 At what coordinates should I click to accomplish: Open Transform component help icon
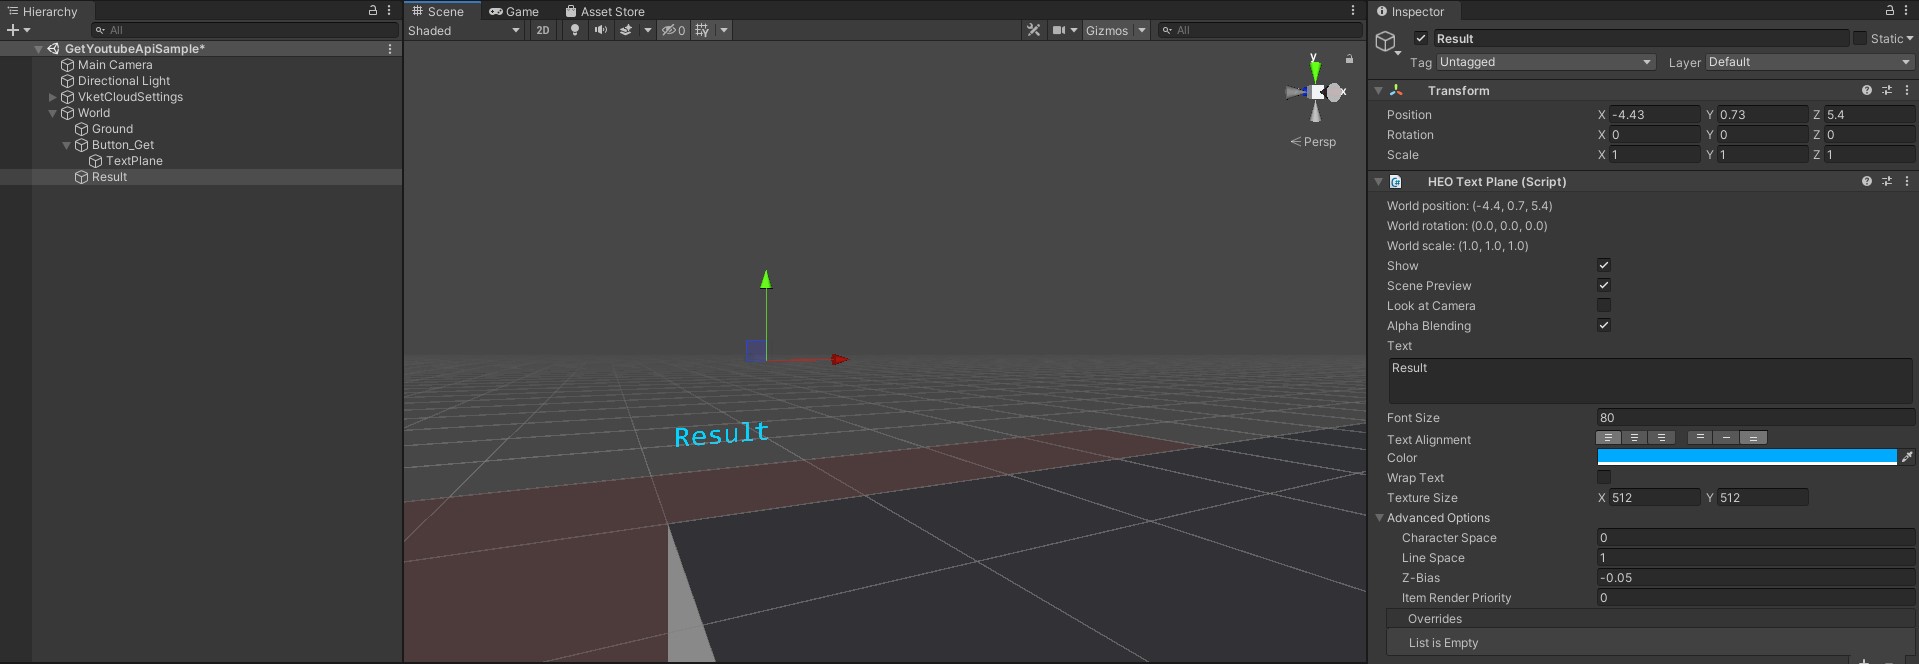click(x=1866, y=90)
